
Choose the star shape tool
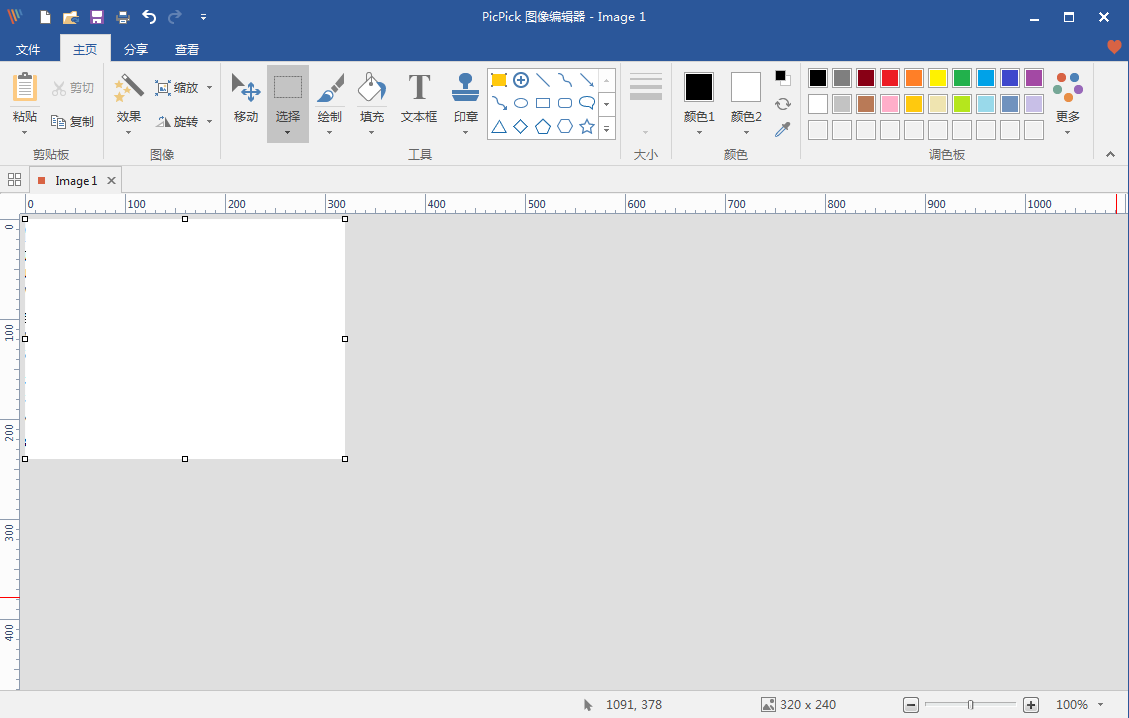587,126
